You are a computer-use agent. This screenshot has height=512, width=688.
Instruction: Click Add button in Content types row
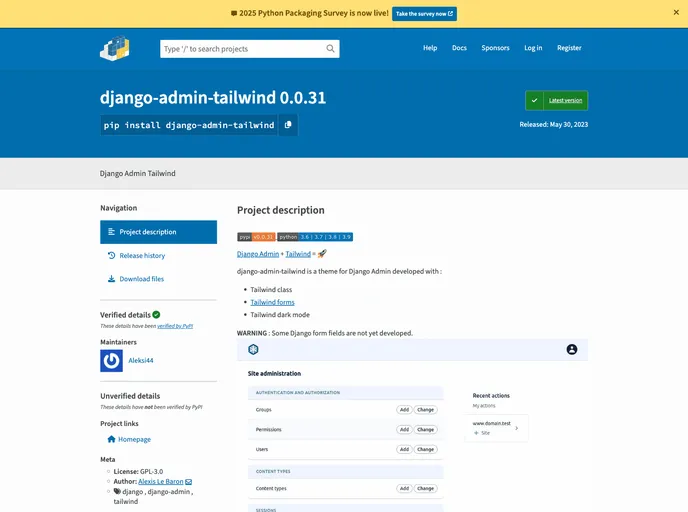[404, 488]
